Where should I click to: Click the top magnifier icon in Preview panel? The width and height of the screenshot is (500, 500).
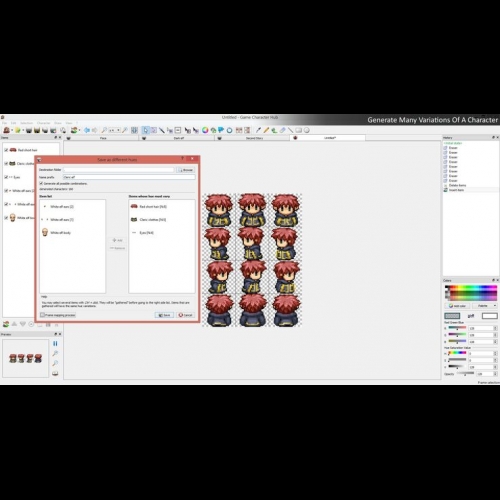55,353
